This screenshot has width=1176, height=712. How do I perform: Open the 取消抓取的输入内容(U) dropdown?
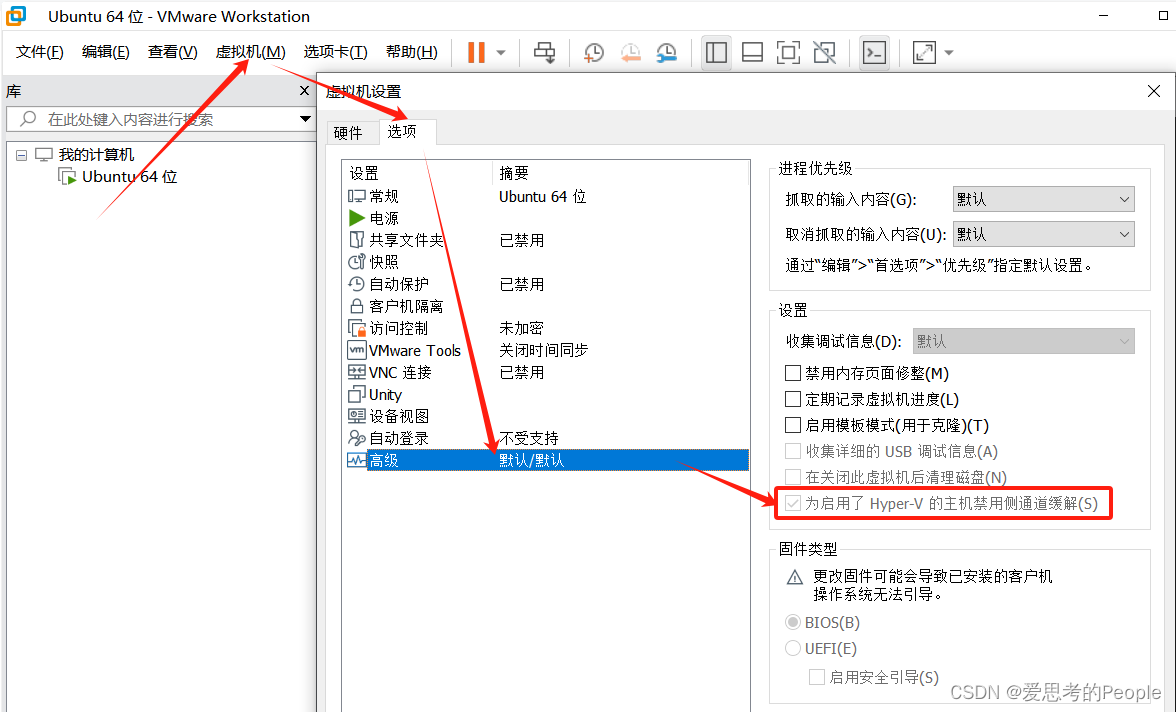[1043, 234]
